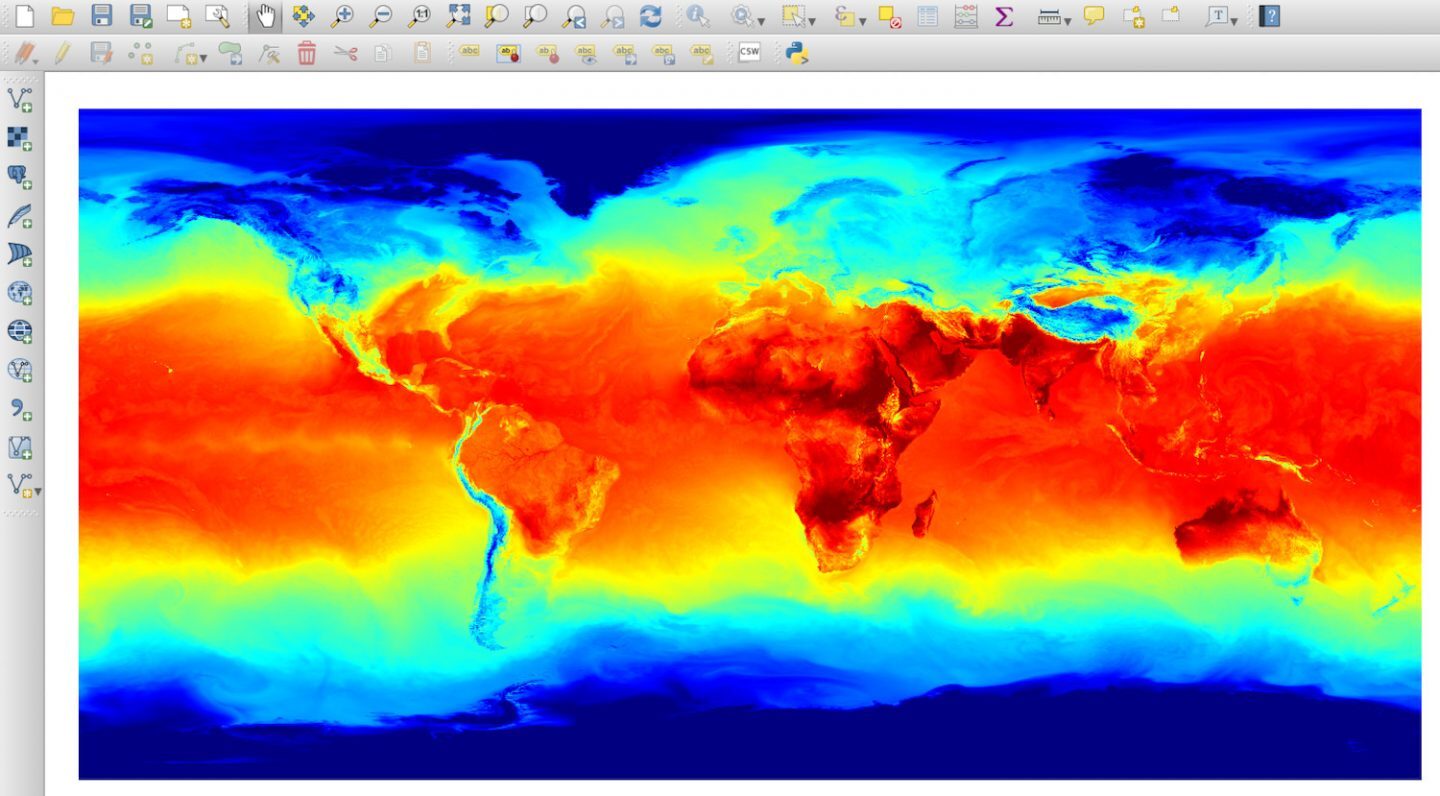Select the Change Label tool

[702, 53]
